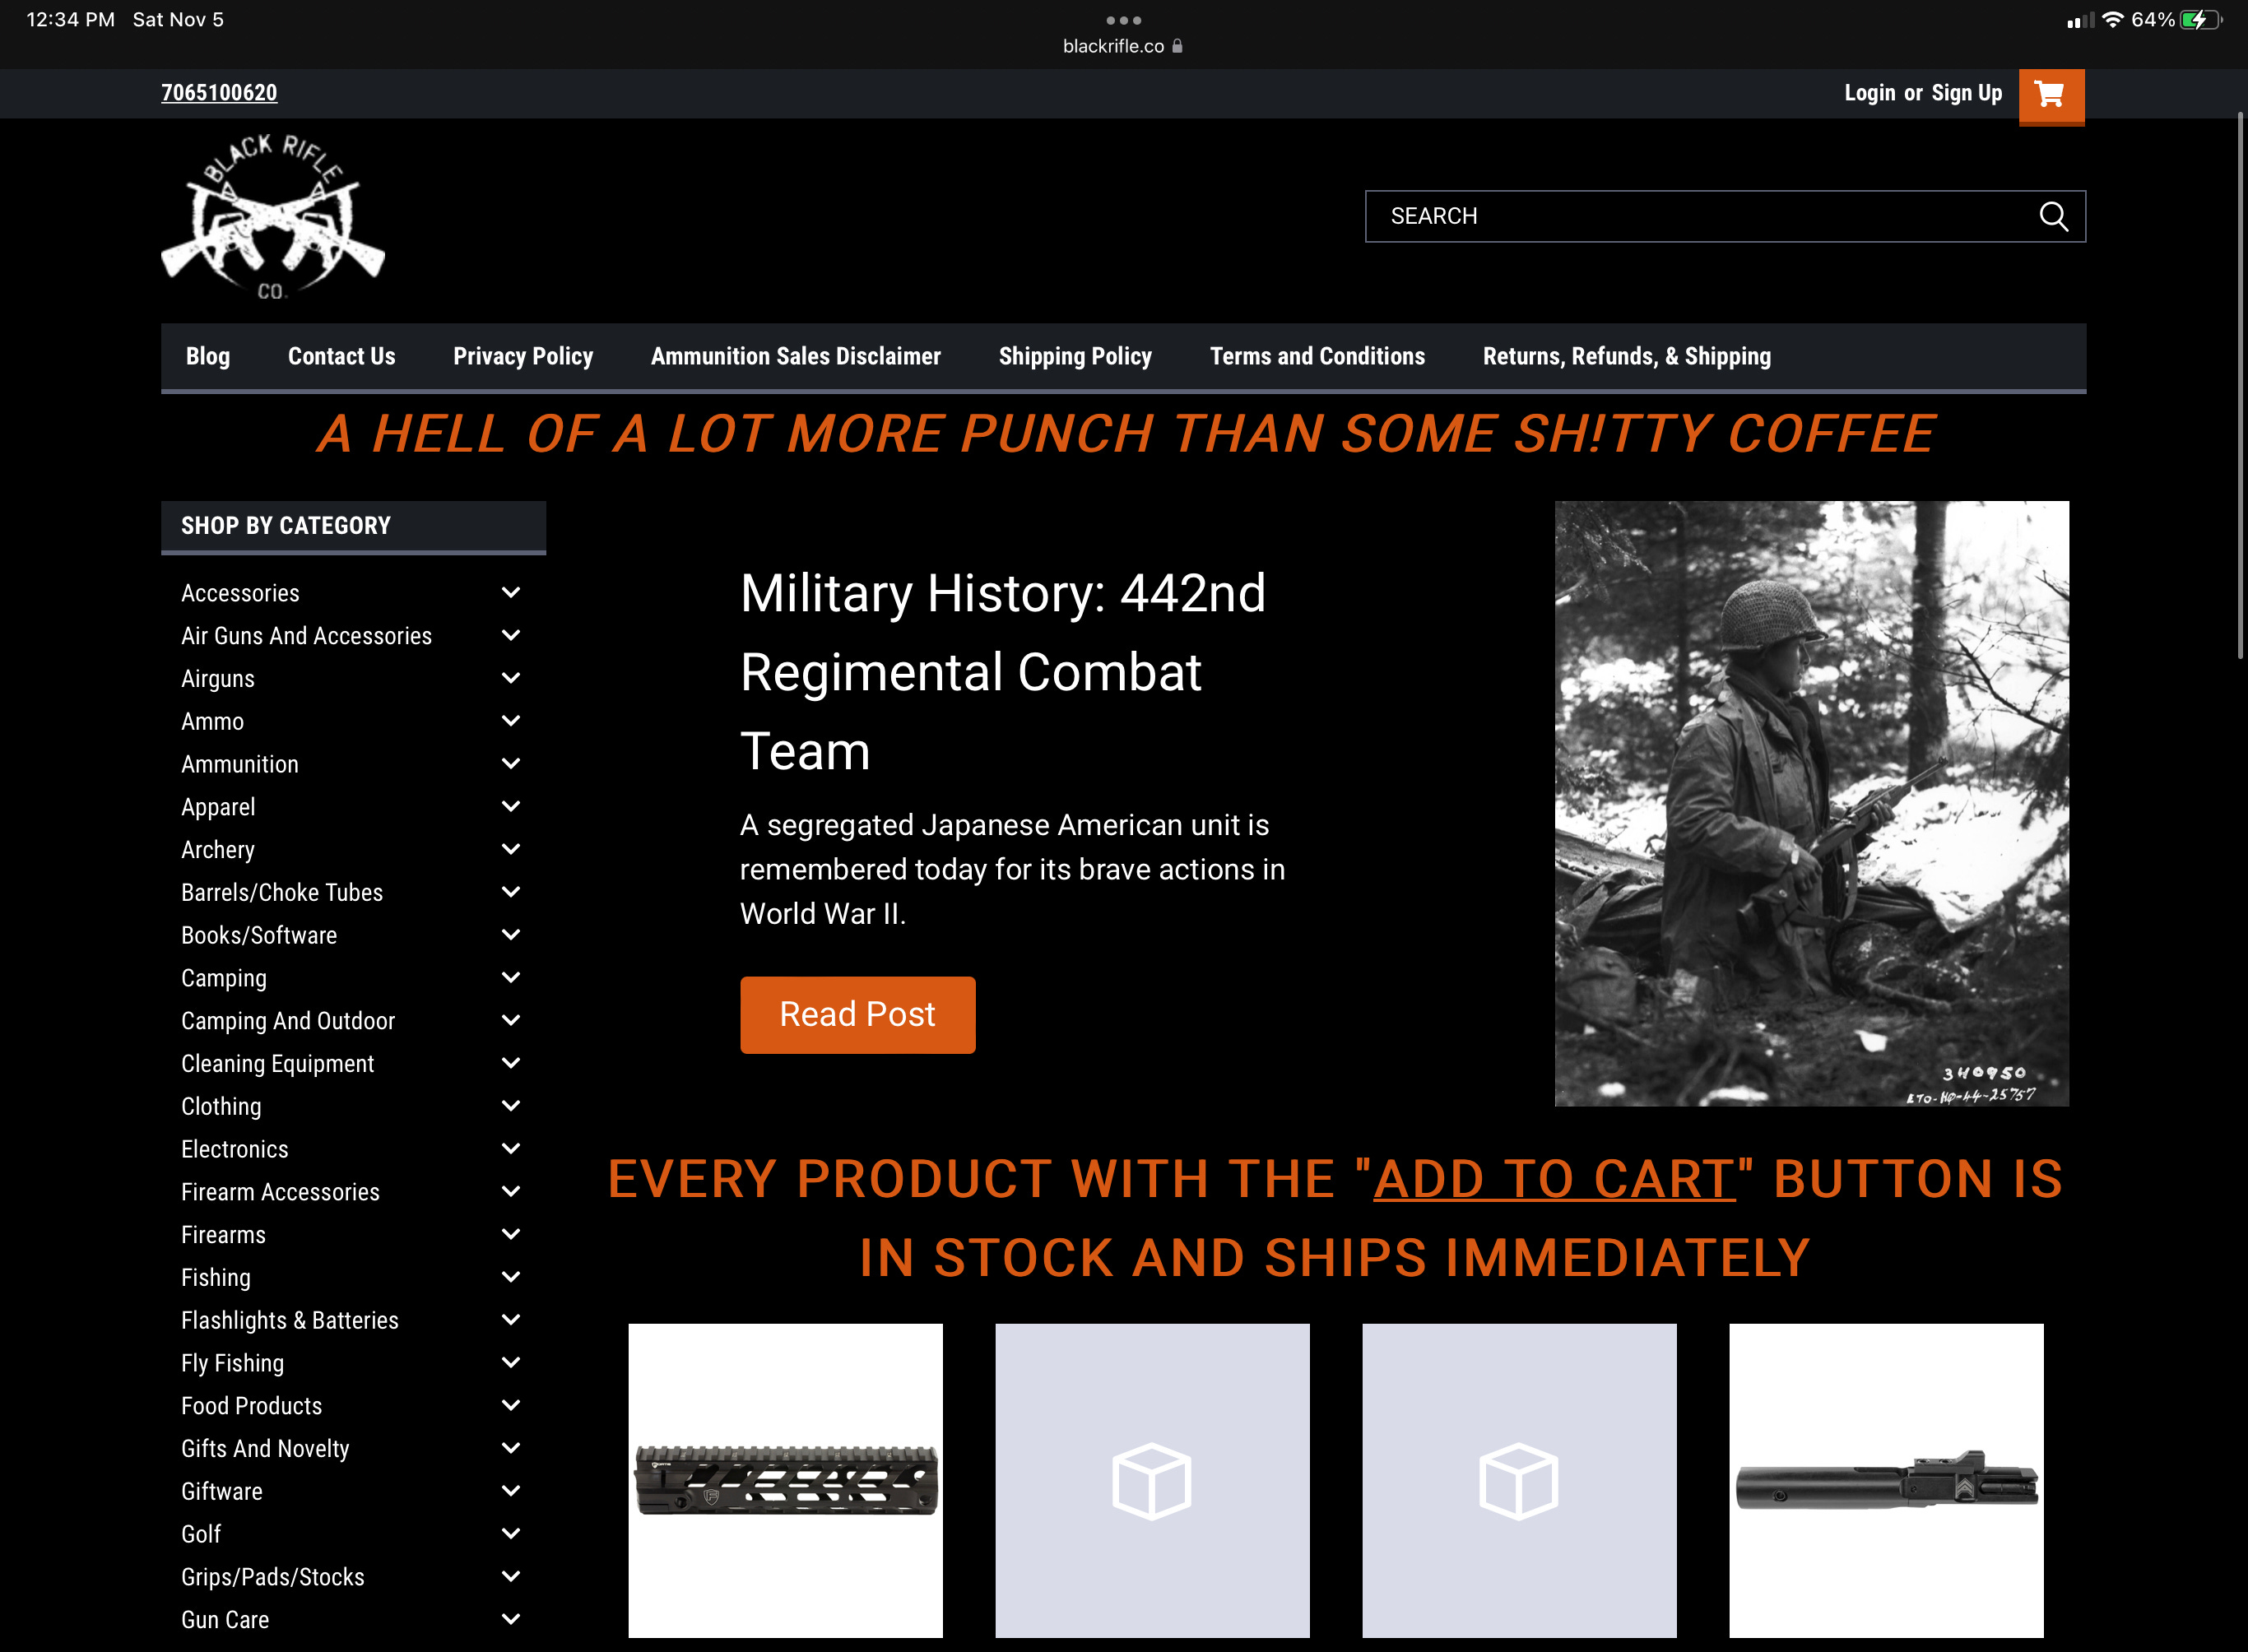Click the Read Post button
The height and width of the screenshot is (1652, 2248).
[x=858, y=1014]
